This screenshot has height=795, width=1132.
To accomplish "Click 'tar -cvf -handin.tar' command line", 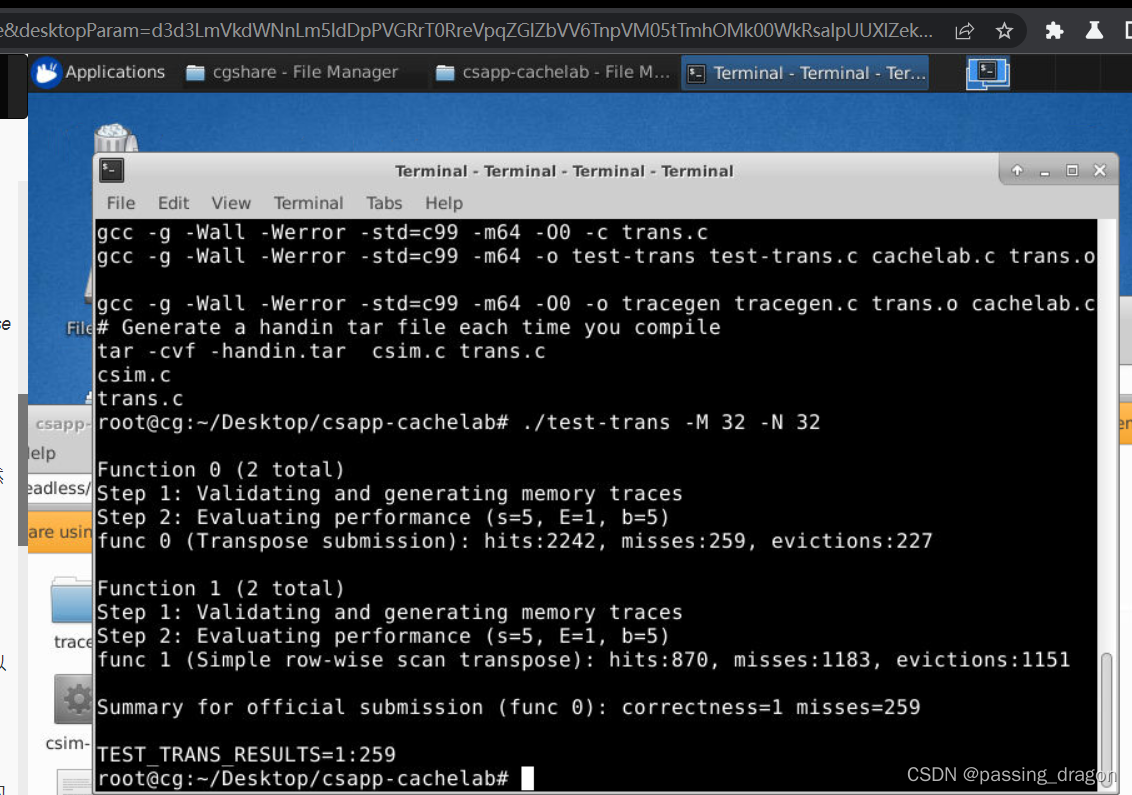I will click(321, 352).
